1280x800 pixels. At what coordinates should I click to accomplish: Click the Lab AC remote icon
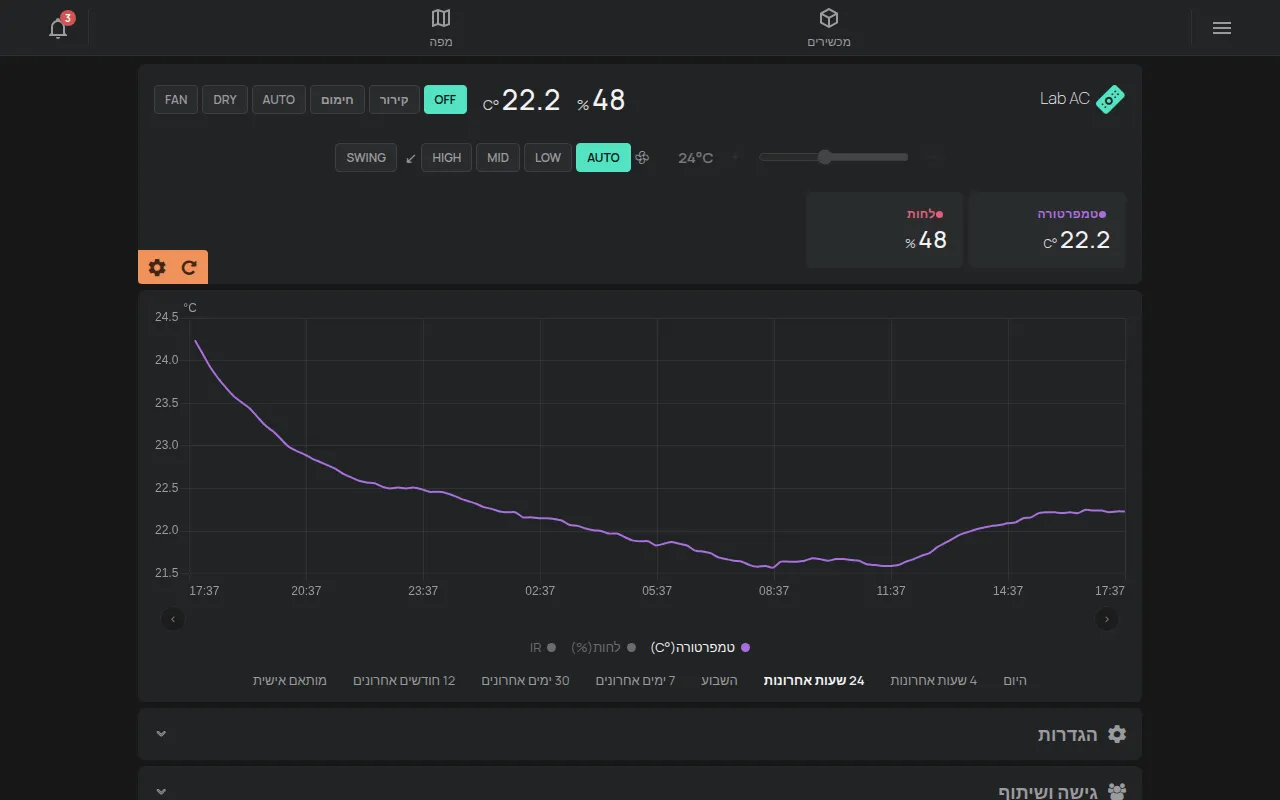1110,99
